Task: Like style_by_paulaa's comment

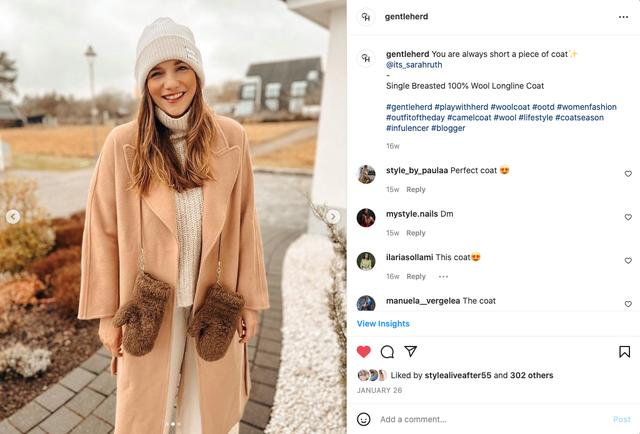Action: click(x=628, y=174)
